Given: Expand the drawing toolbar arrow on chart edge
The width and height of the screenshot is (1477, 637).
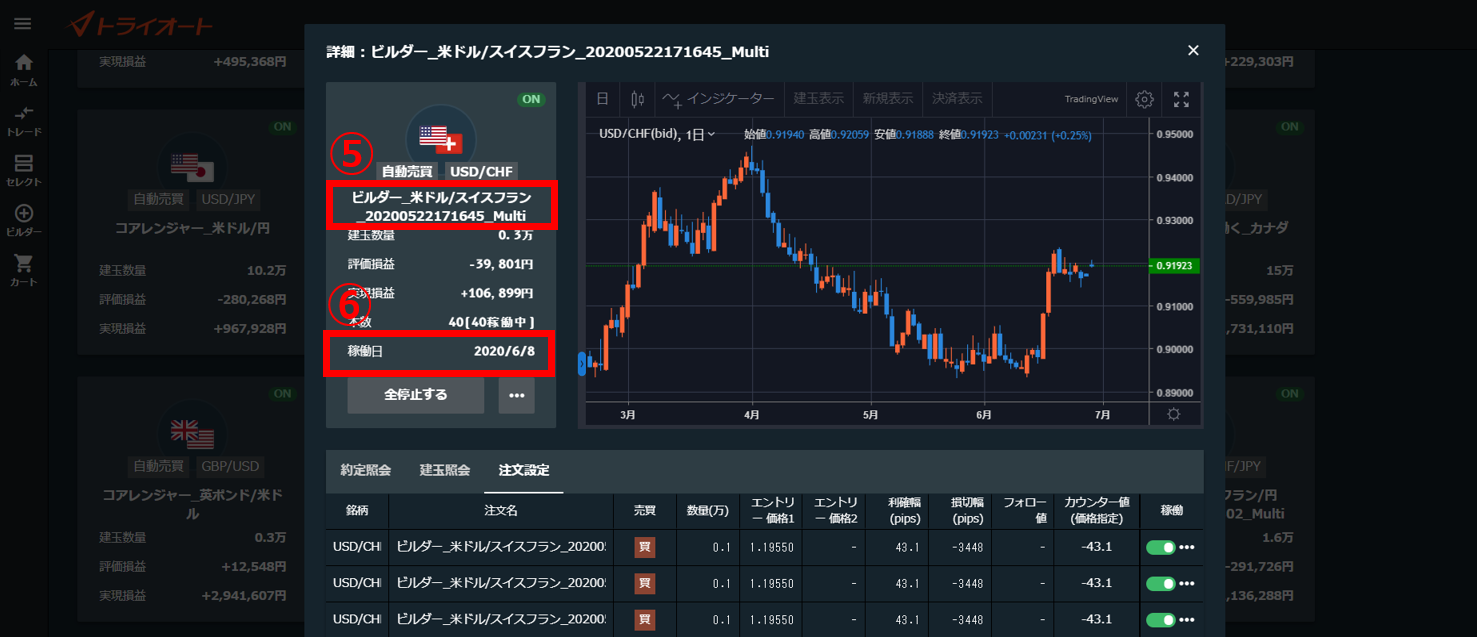Looking at the screenshot, I should 582,364.
